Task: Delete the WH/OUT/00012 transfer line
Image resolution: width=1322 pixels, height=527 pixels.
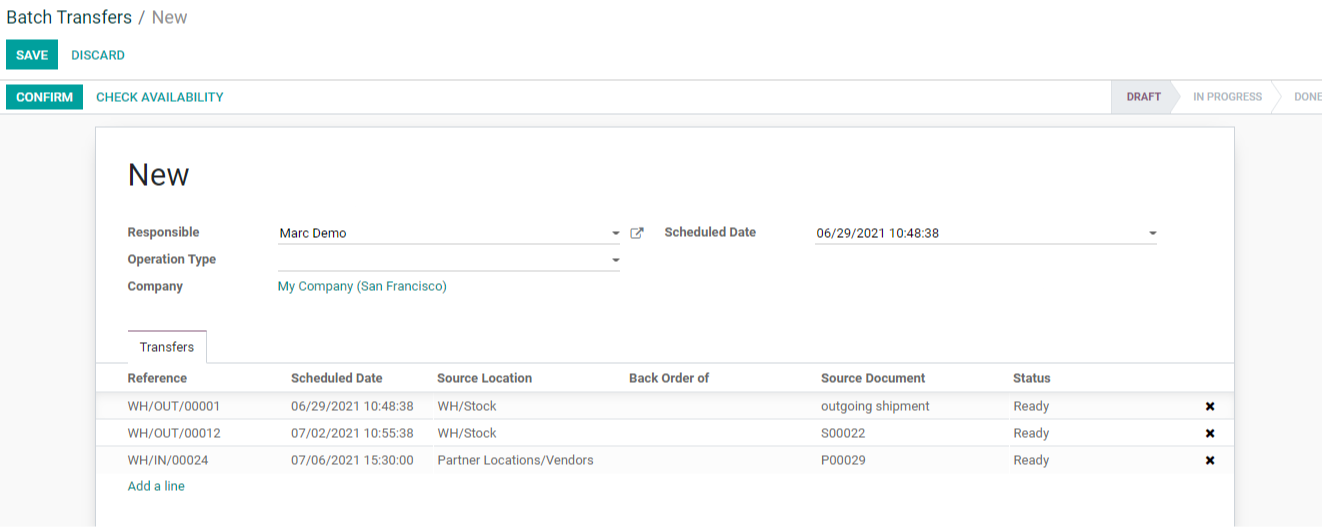Action: tap(1210, 433)
